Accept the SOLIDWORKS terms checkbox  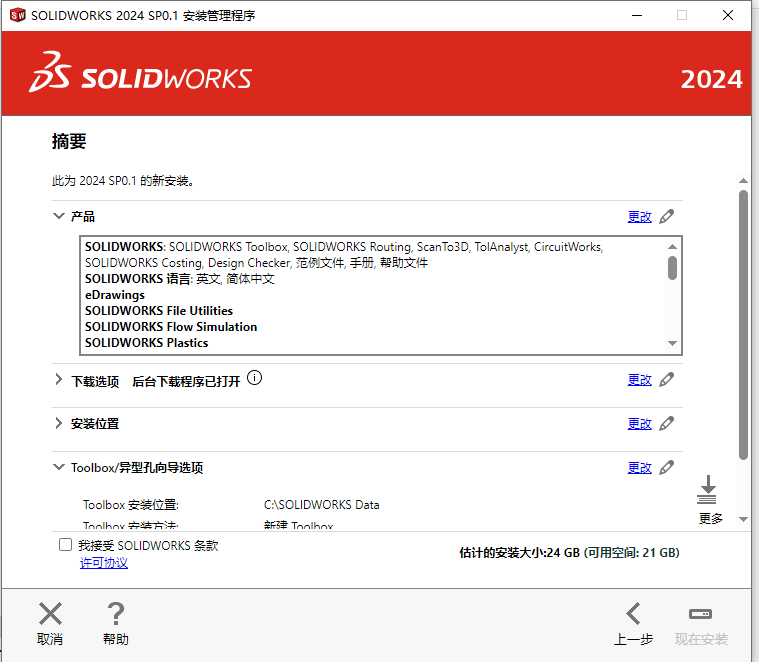coord(65,545)
